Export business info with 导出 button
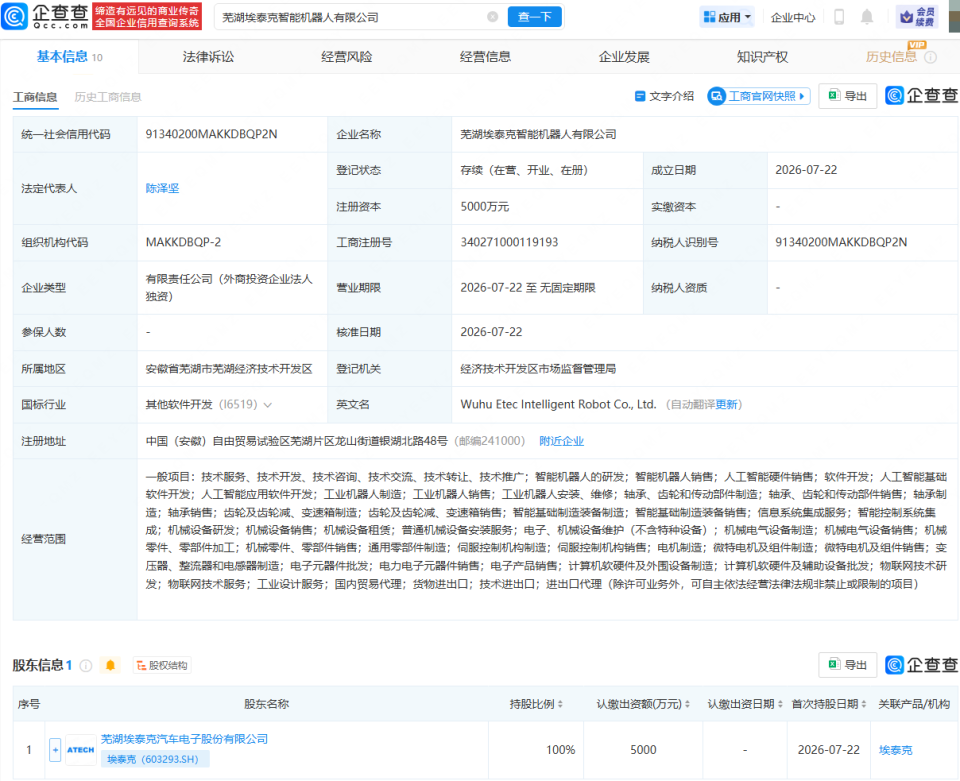 coord(847,96)
